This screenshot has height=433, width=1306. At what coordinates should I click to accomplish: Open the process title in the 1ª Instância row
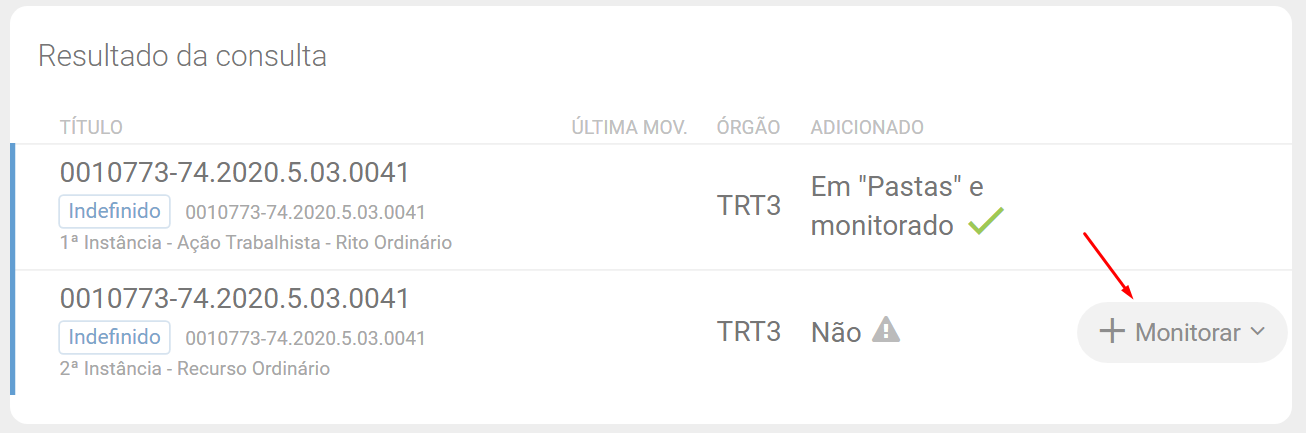(235, 173)
